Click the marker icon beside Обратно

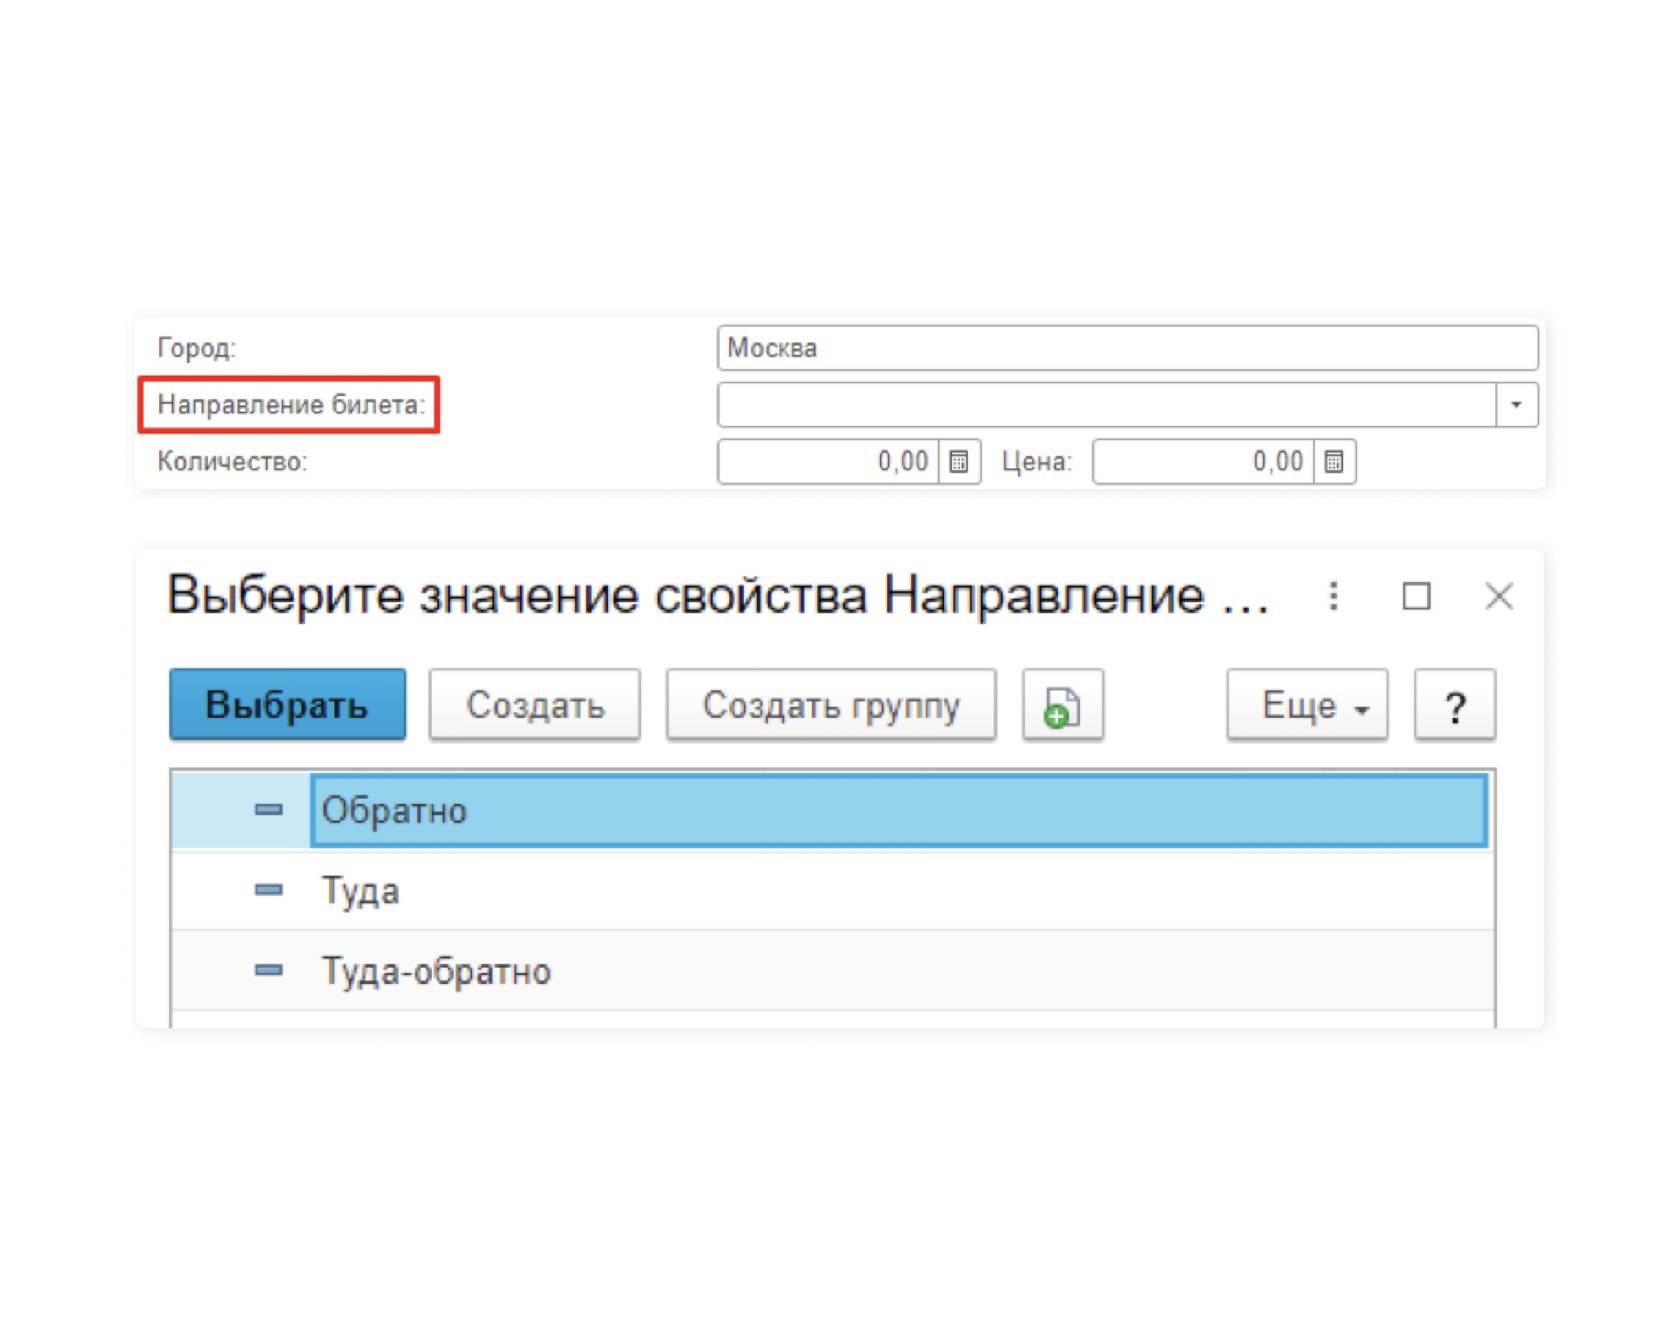pyautogui.click(x=268, y=810)
